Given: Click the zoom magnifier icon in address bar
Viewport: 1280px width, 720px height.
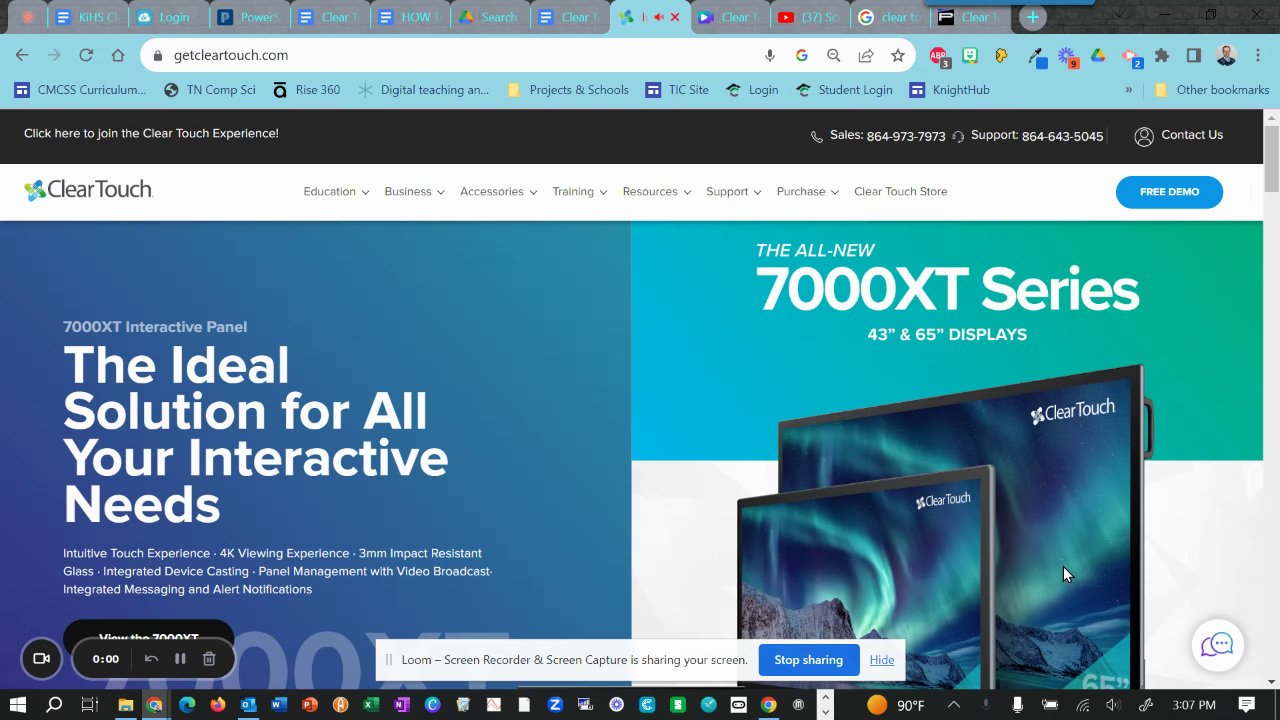Looking at the screenshot, I should pyautogui.click(x=833, y=56).
